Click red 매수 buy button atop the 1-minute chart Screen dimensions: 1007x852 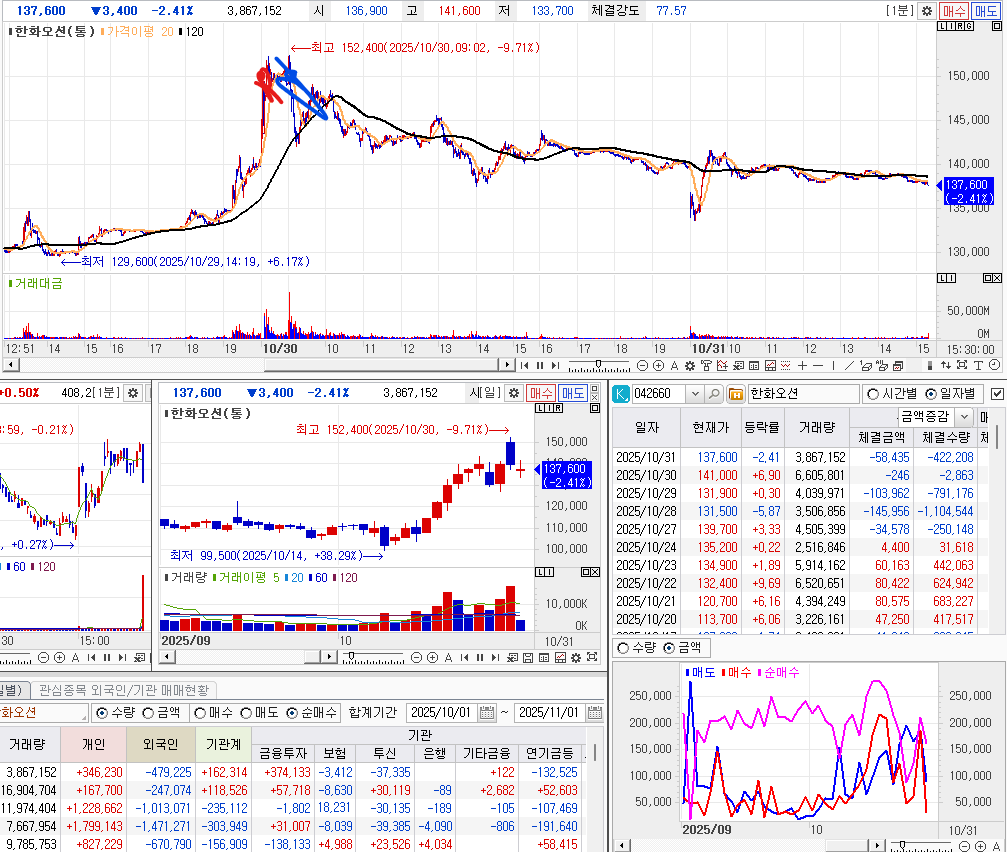tap(954, 11)
